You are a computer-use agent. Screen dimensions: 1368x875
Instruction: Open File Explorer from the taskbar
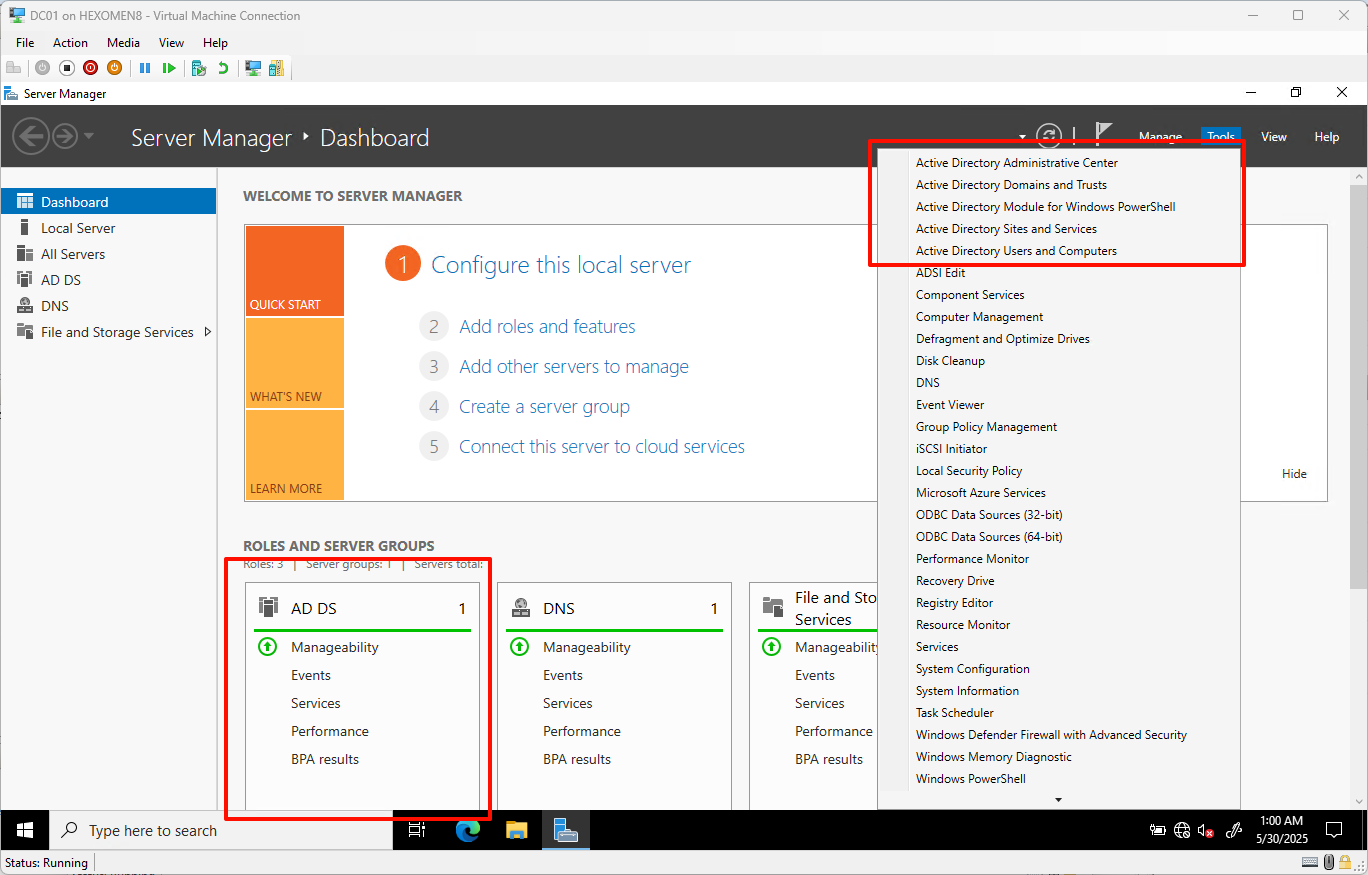pos(516,830)
